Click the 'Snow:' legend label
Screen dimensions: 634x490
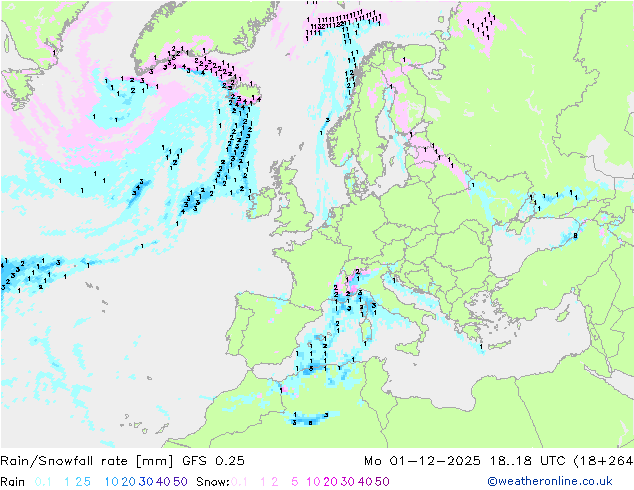tap(213, 482)
